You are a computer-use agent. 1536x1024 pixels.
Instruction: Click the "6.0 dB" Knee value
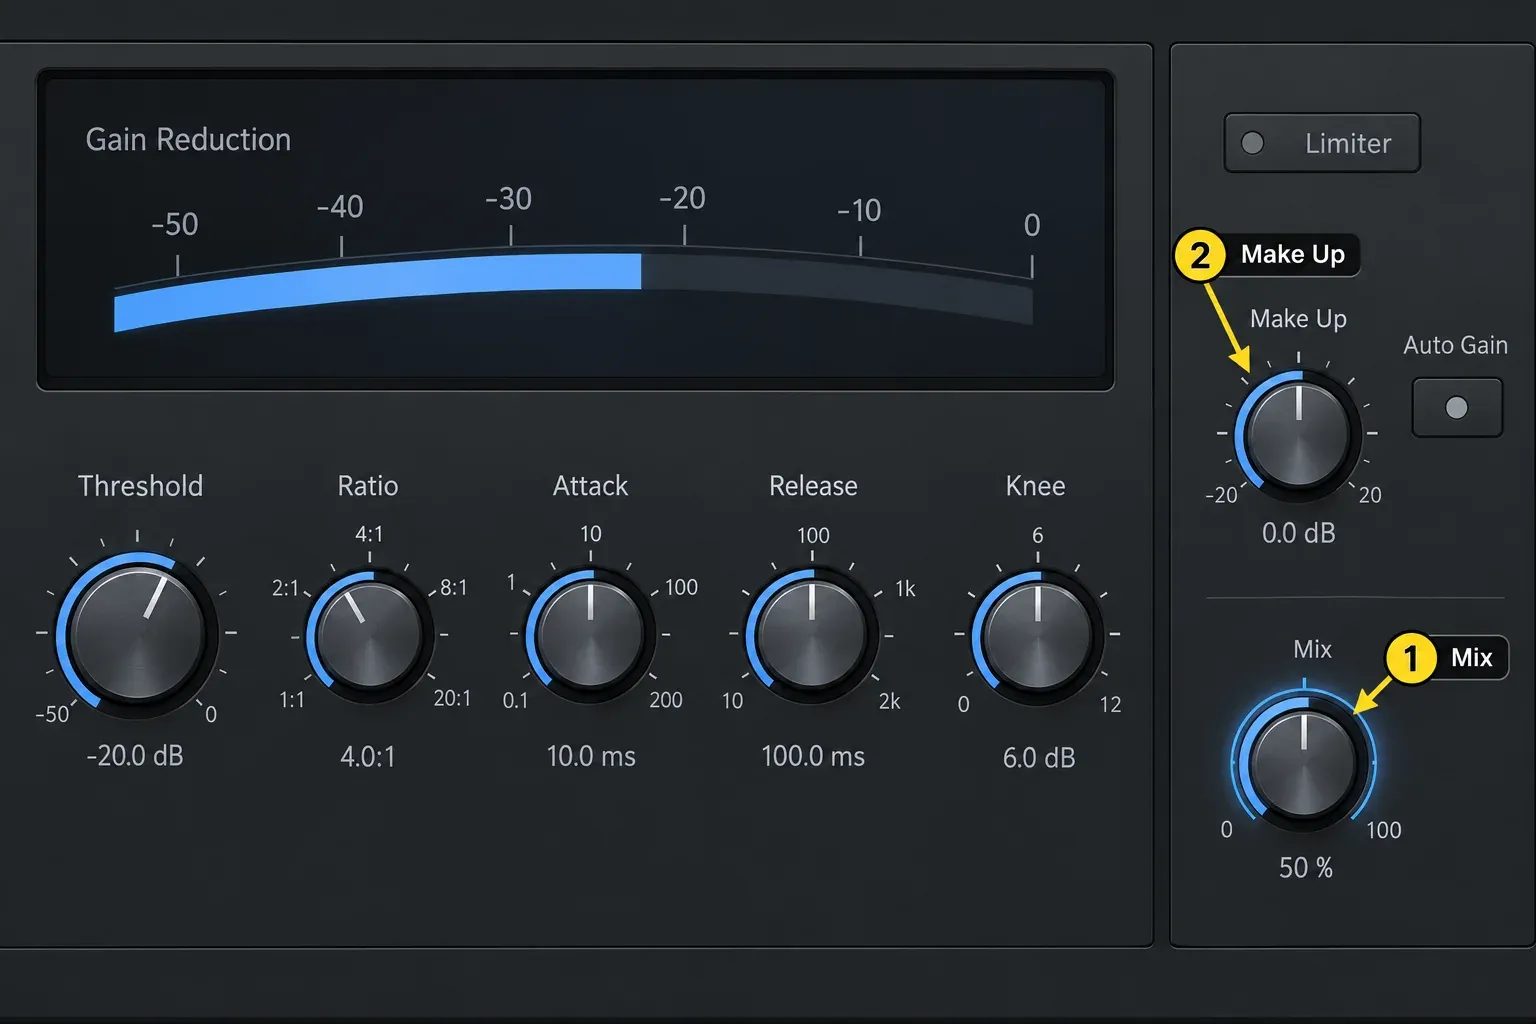tap(1039, 758)
